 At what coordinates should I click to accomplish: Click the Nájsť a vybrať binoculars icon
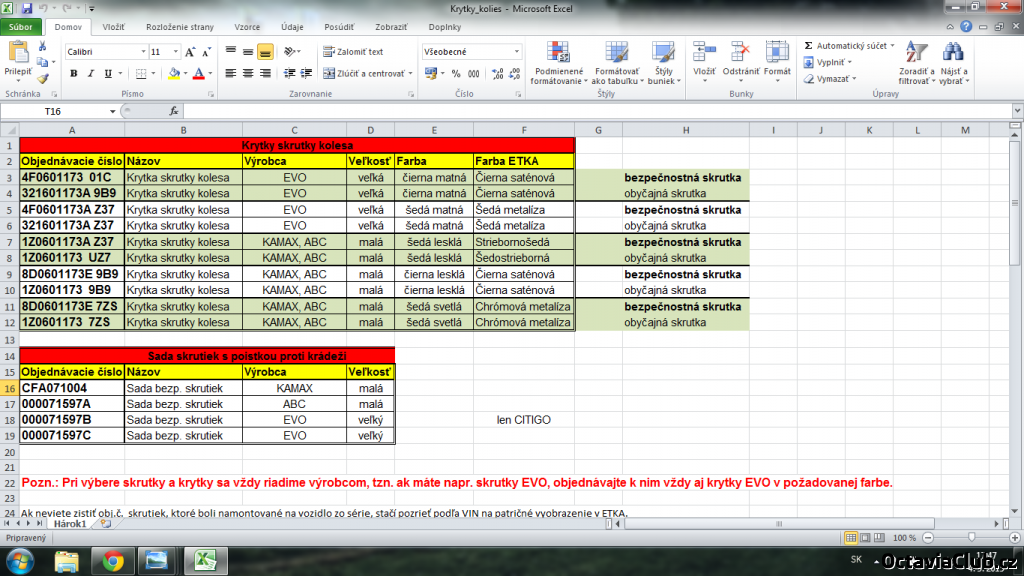(953, 53)
